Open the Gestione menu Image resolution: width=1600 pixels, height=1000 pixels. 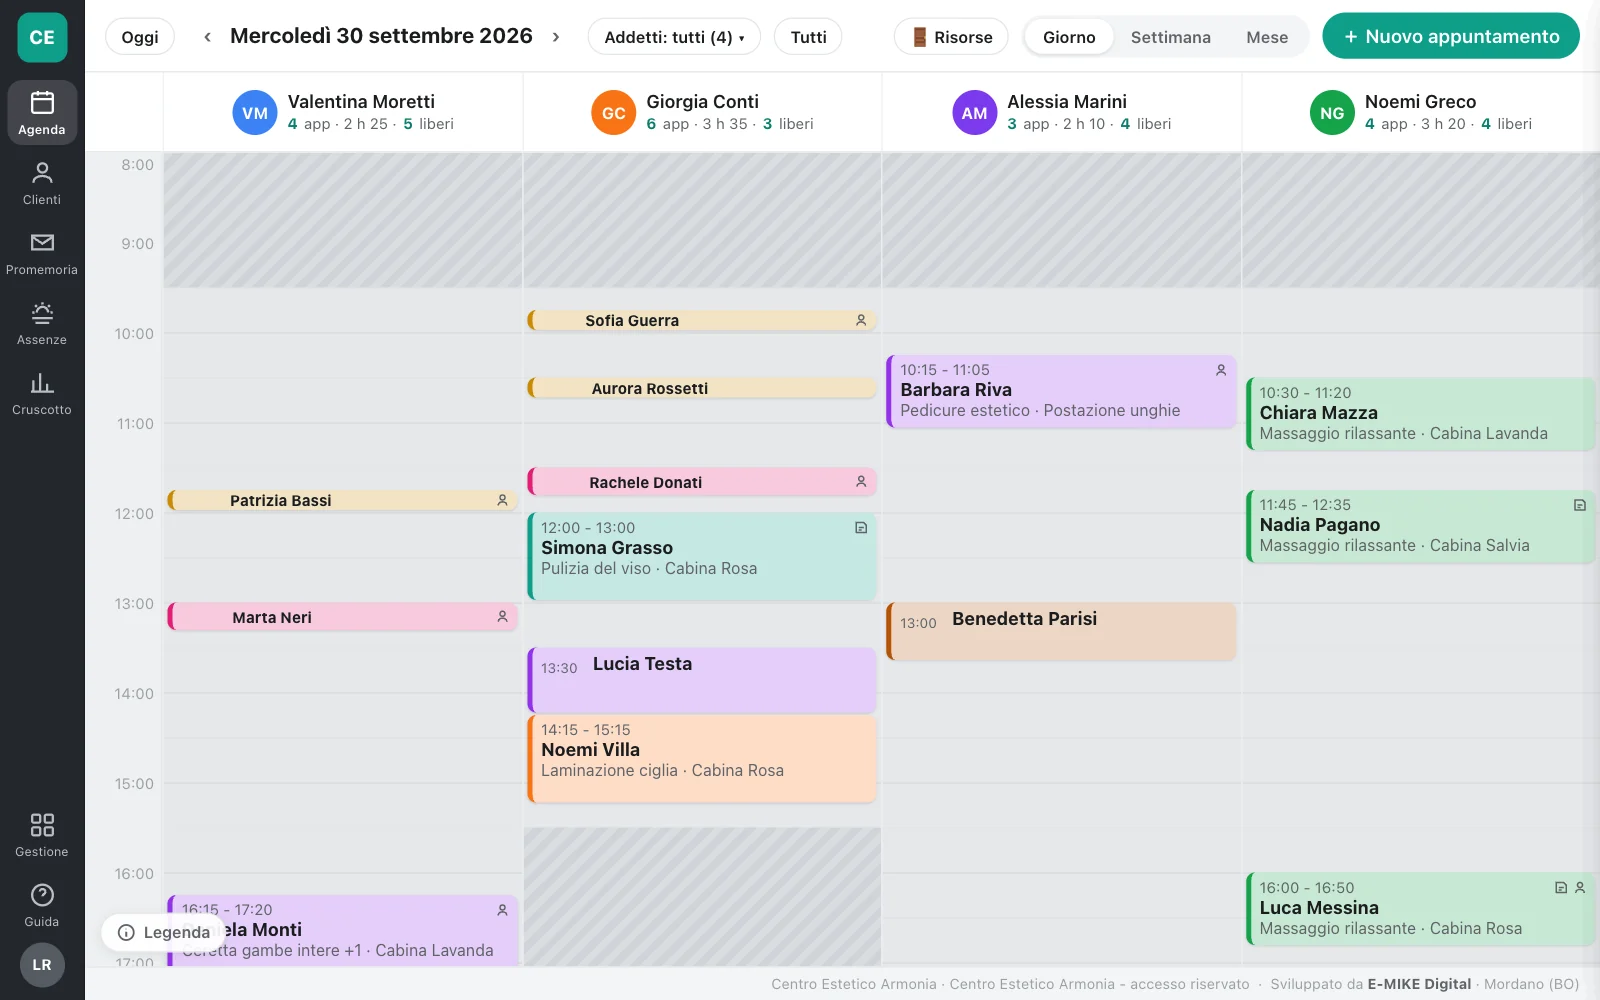(42, 835)
